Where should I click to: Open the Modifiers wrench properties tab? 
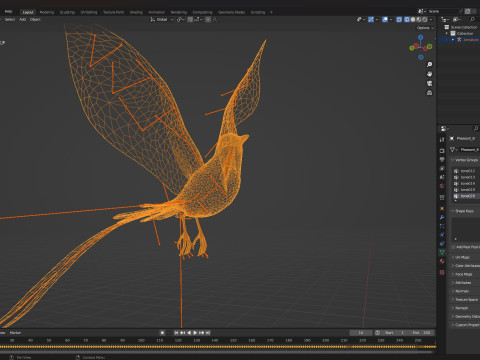pyautogui.click(x=442, y=217)
